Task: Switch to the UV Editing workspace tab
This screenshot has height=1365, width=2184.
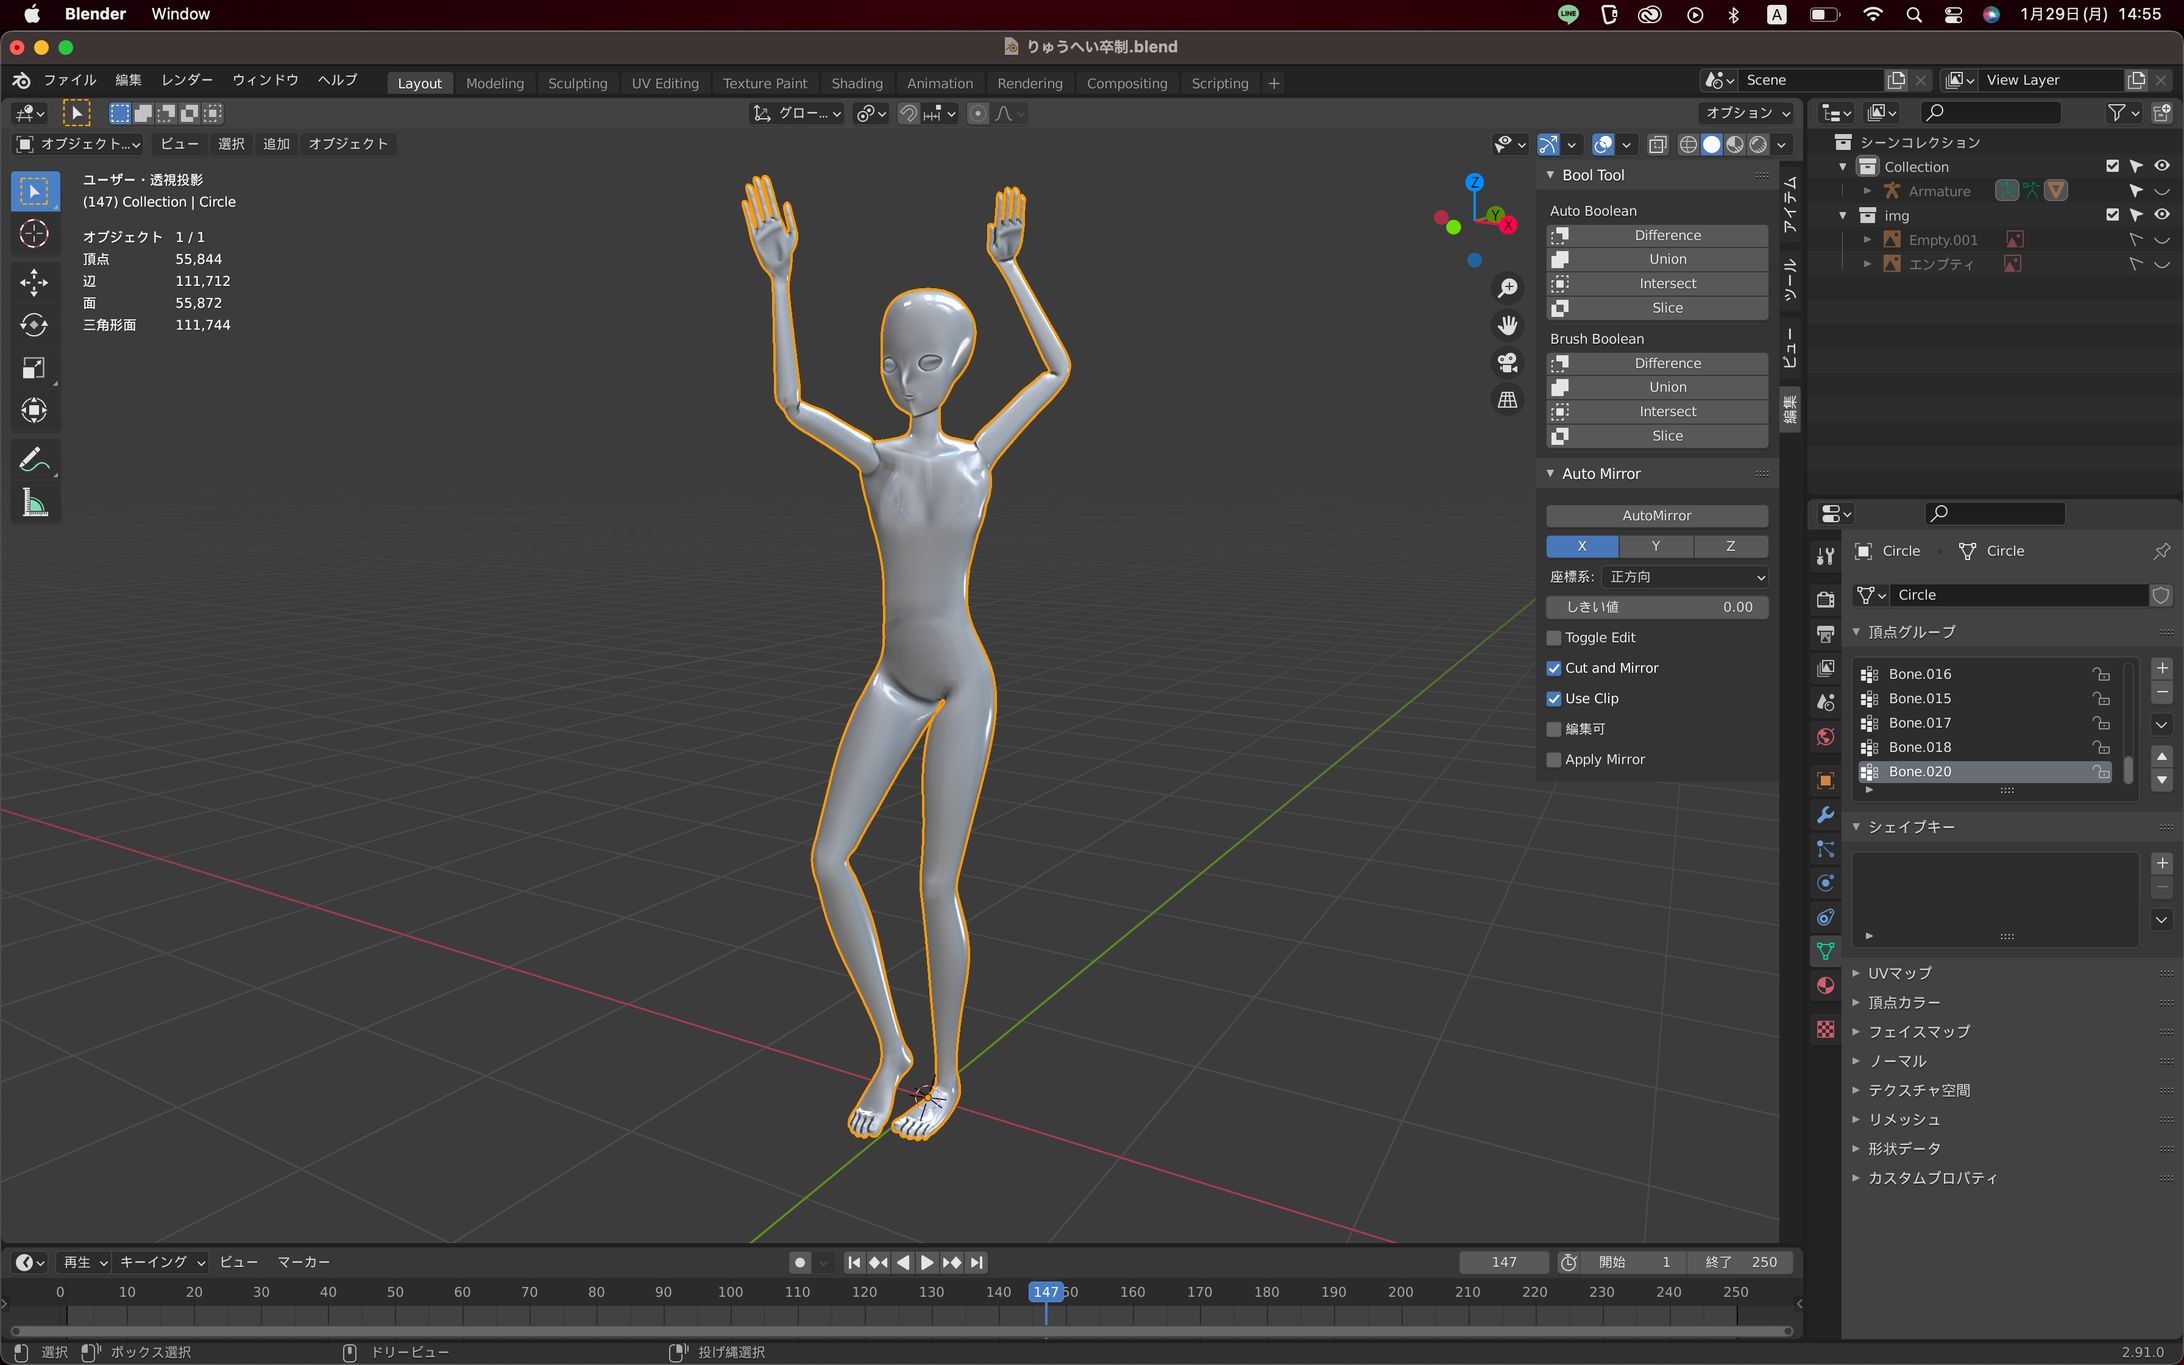Action: point(665,83)
